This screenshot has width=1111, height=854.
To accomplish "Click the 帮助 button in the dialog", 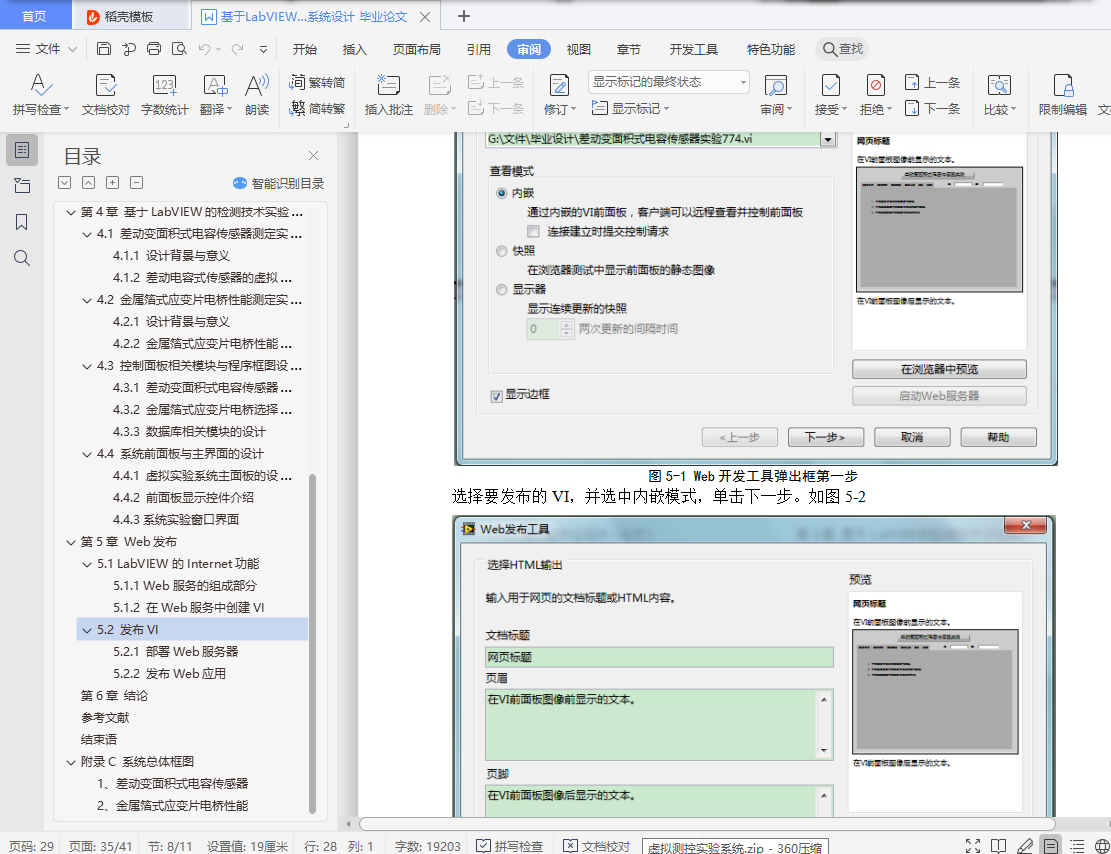I will [x=998, y=437].
